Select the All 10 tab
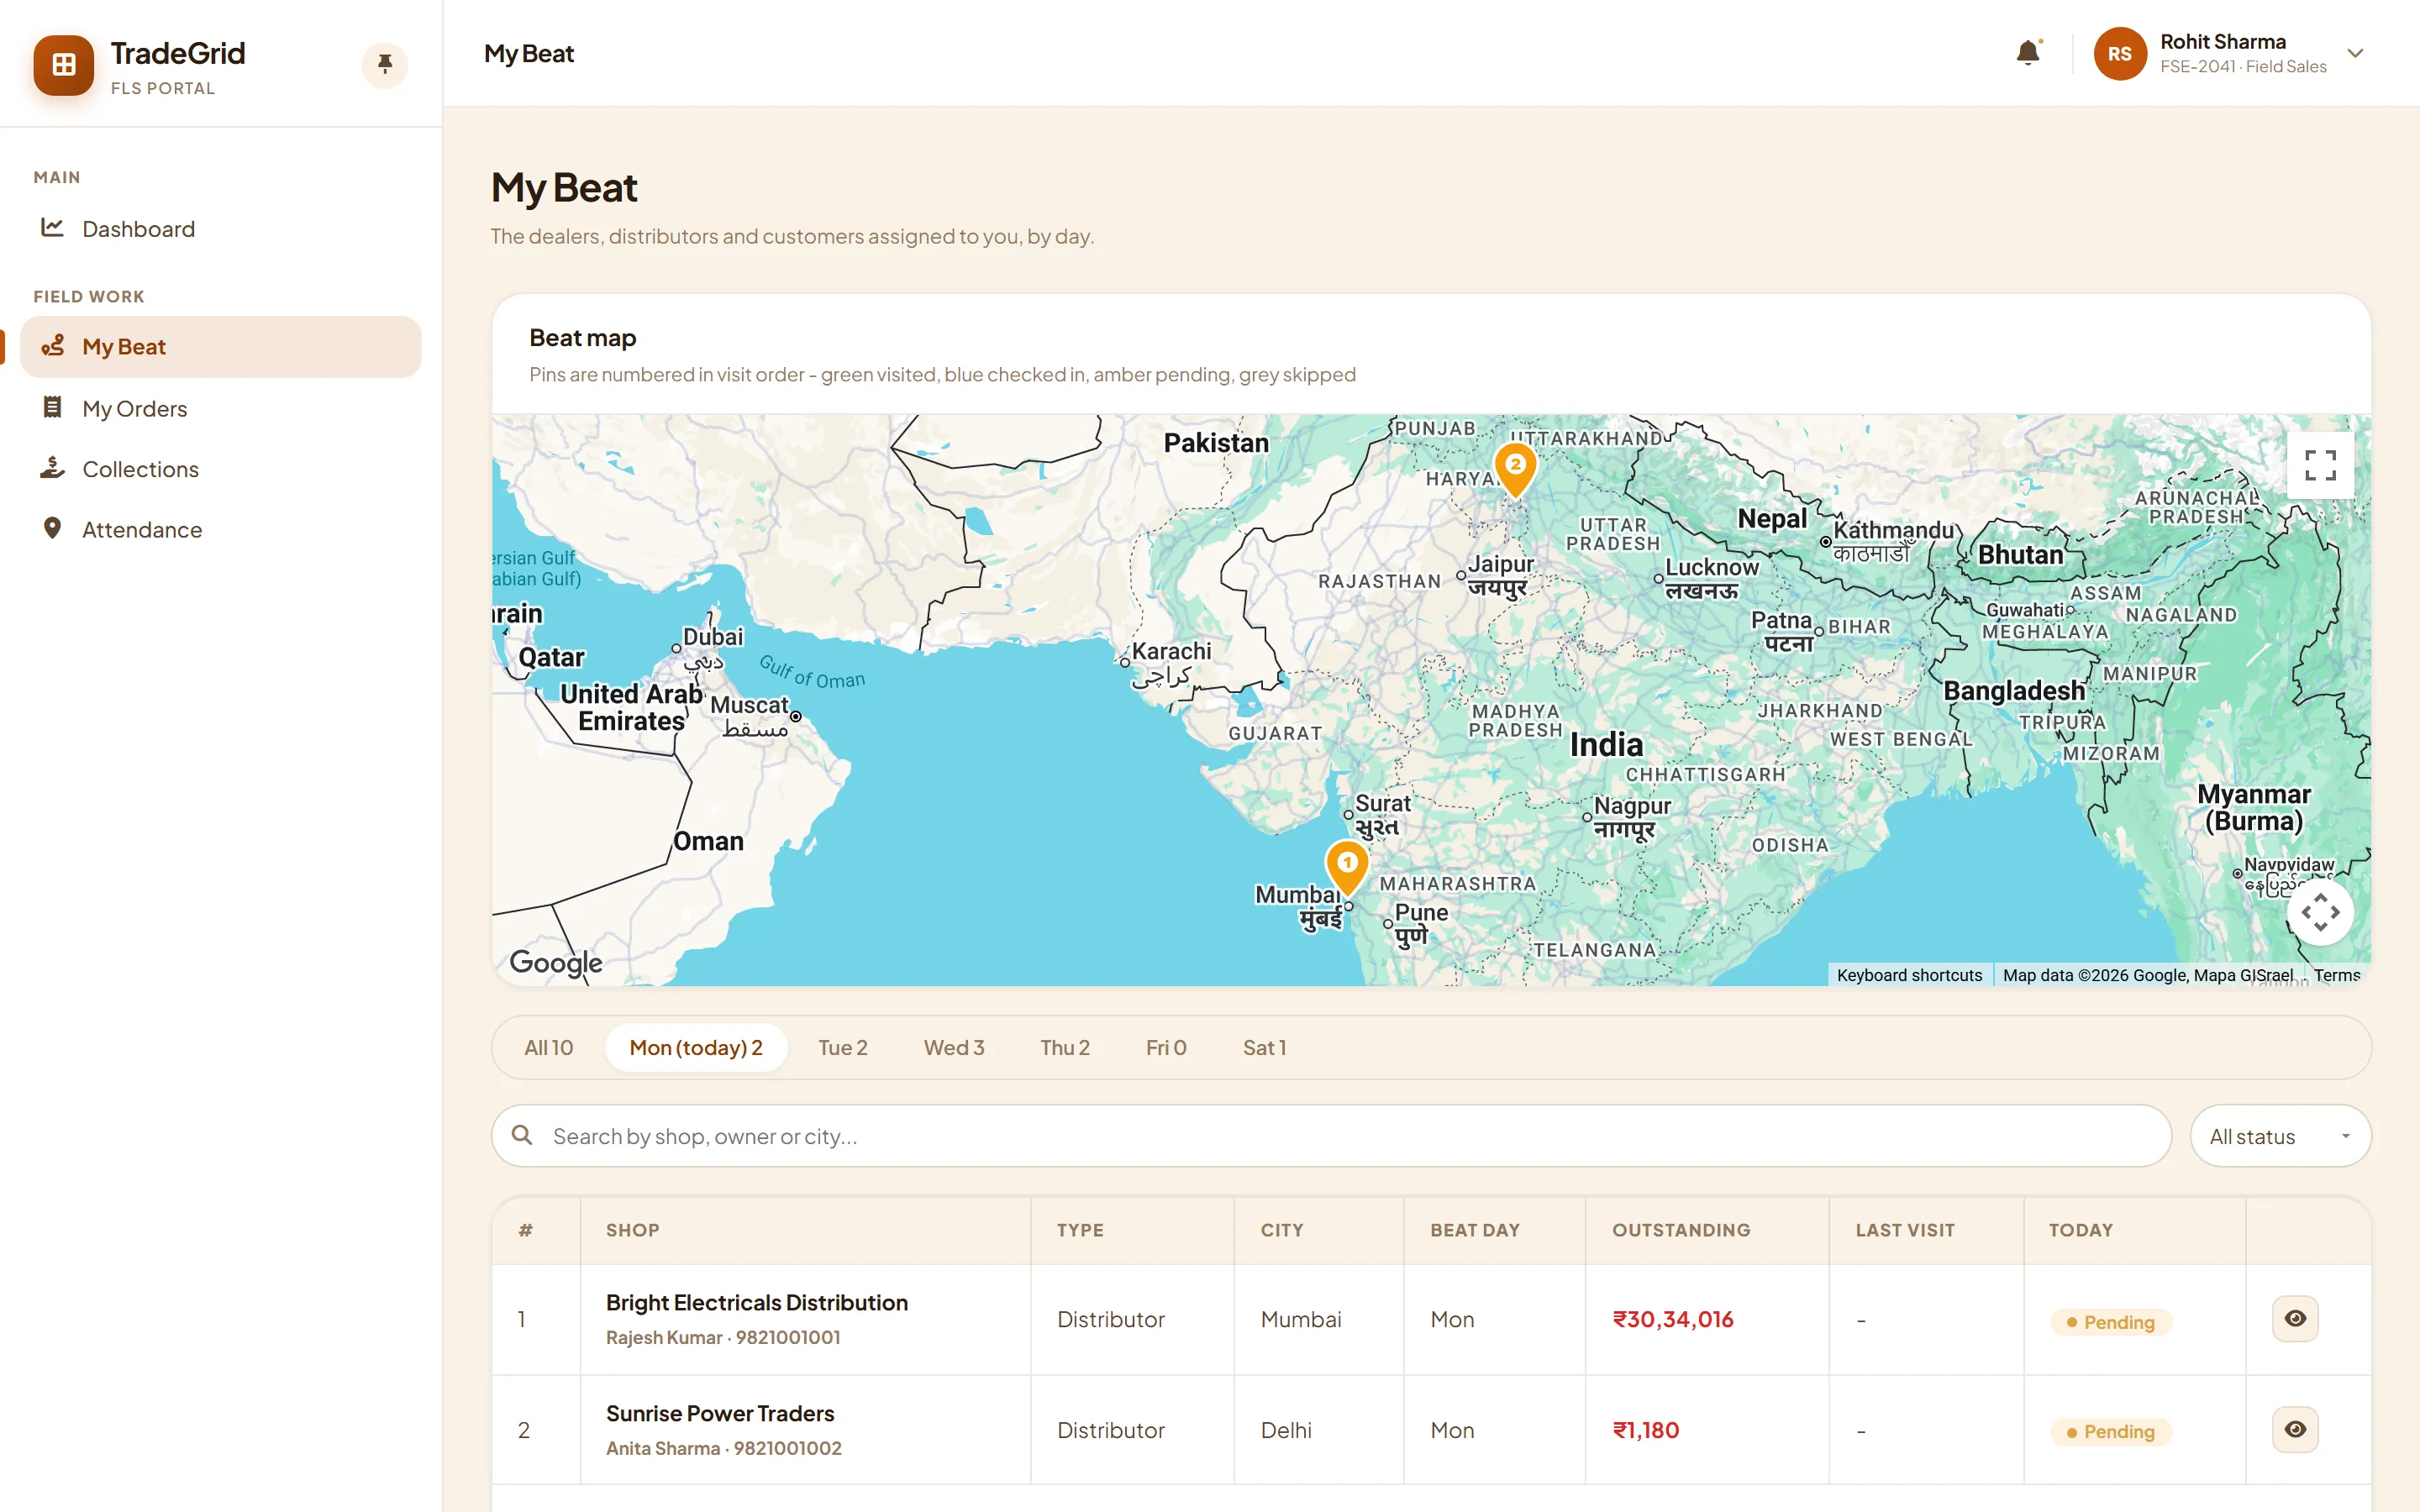The image size is (2420, 1512). tap(549, 1048)
